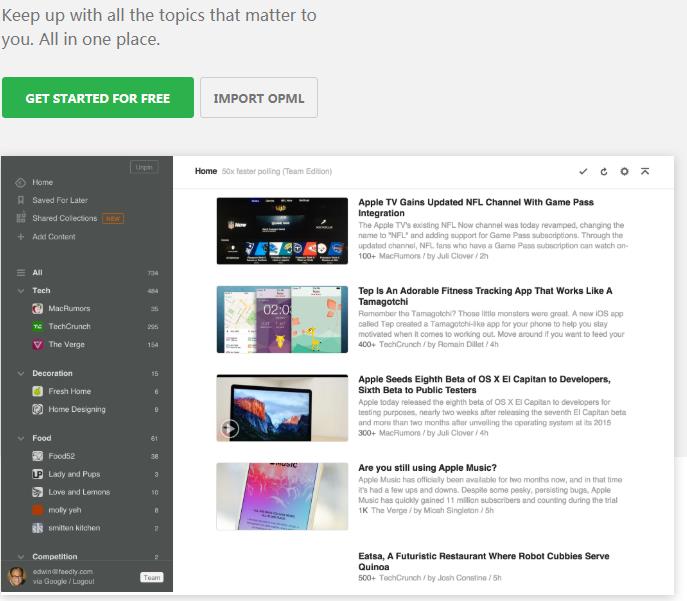Play the video on El Capitan thumbnail

tap(230, 428)
